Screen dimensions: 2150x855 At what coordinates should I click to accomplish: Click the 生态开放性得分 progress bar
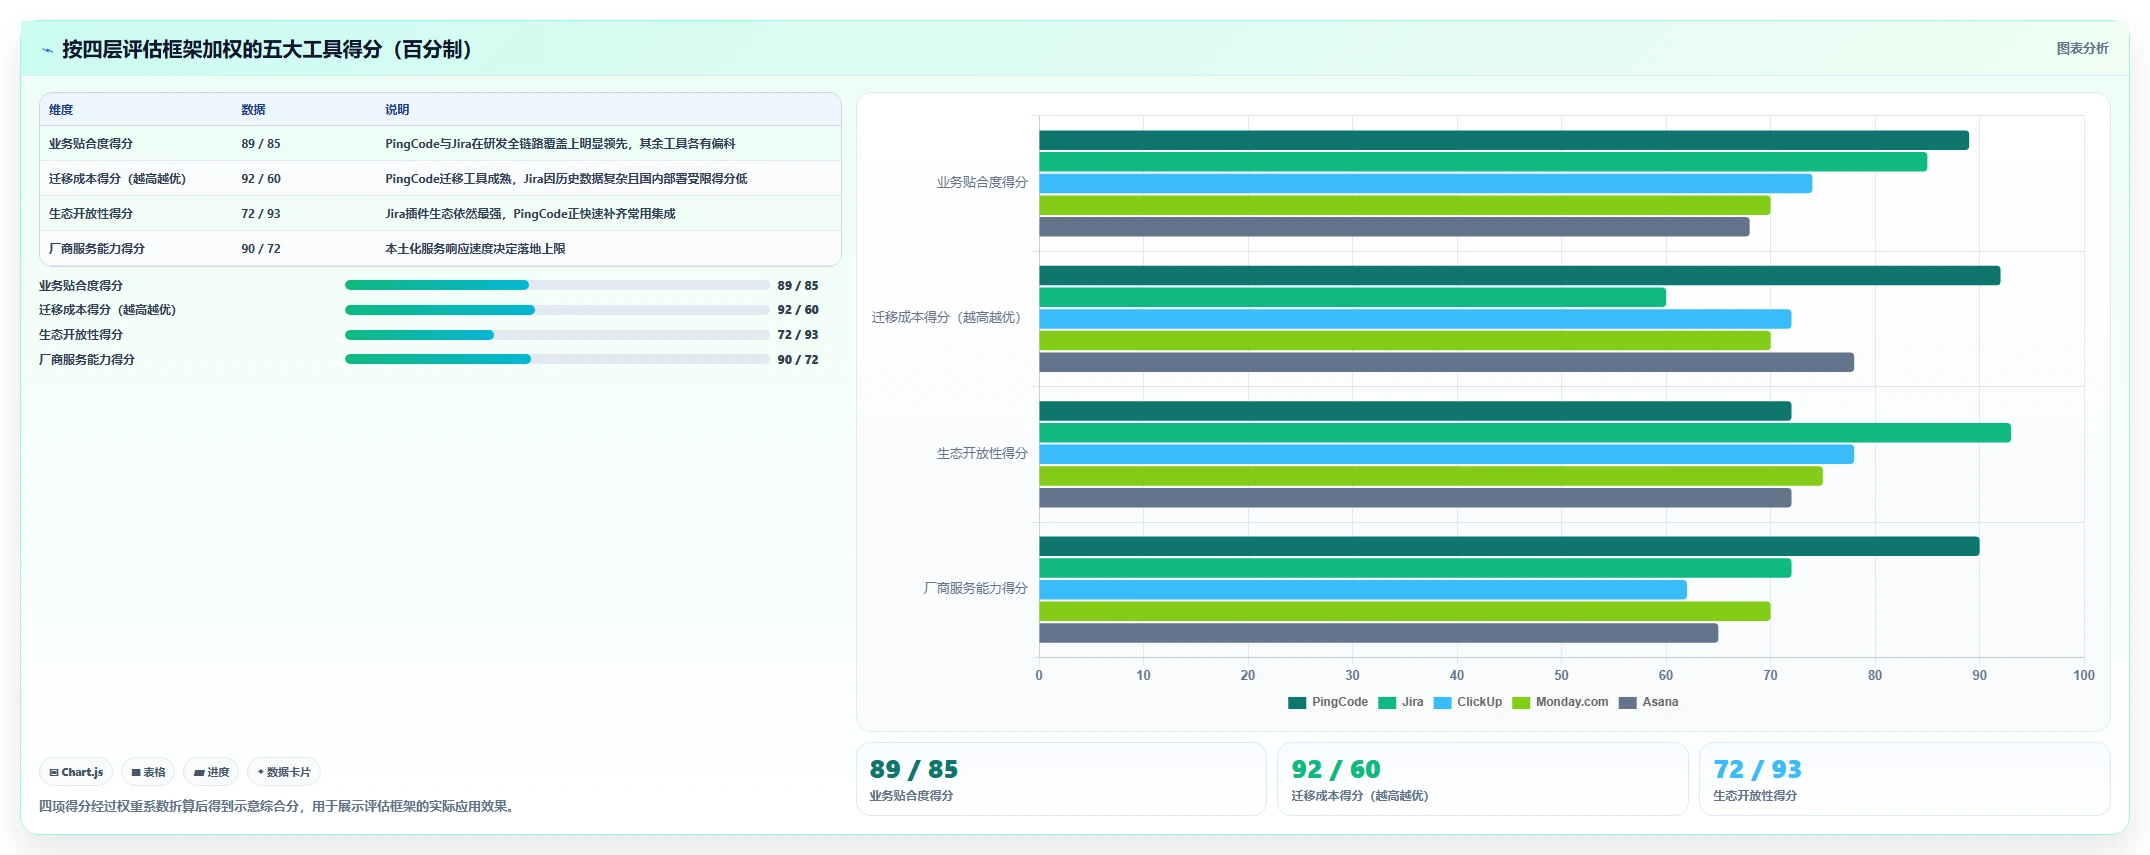tap(557, 335)
